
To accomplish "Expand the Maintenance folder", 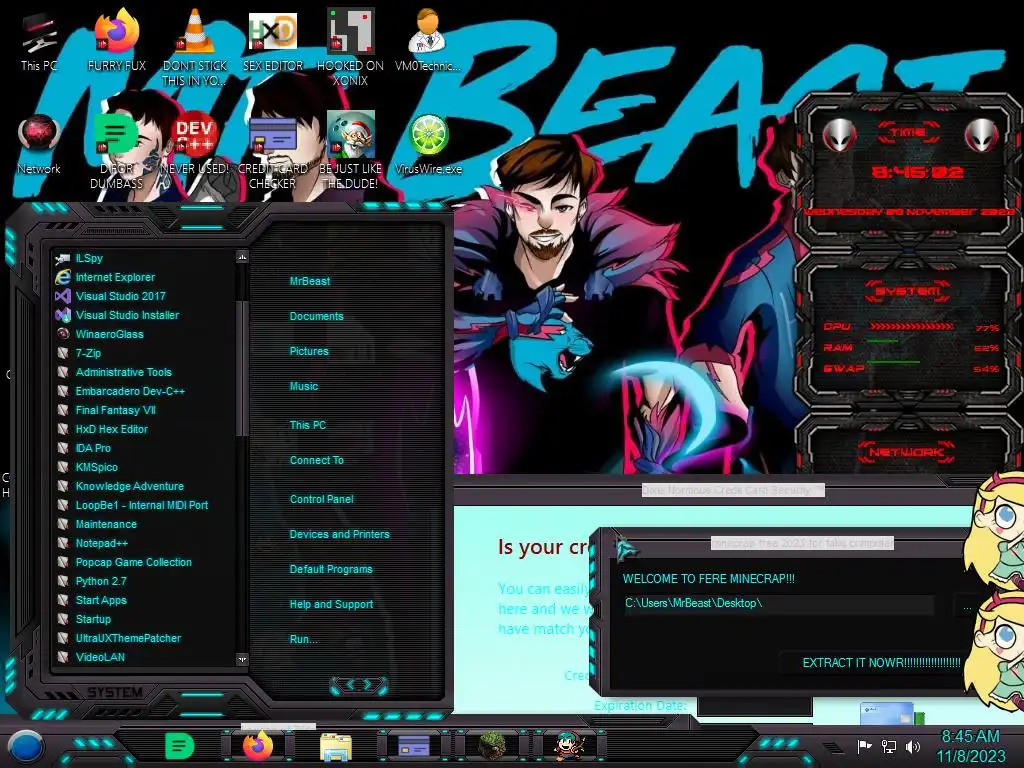I will coord(106,524).
